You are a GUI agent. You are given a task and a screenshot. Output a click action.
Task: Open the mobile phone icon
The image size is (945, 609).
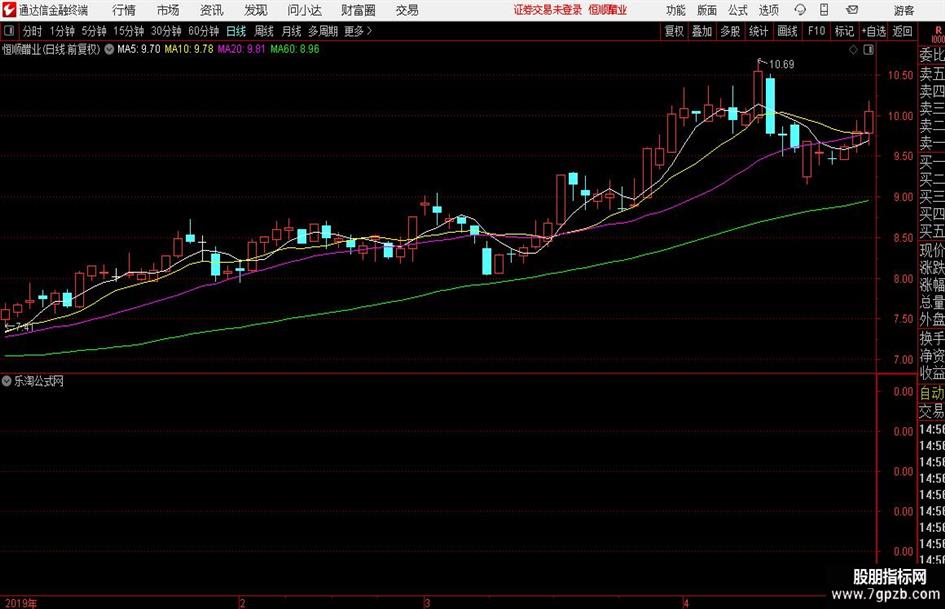click(824, 10)
